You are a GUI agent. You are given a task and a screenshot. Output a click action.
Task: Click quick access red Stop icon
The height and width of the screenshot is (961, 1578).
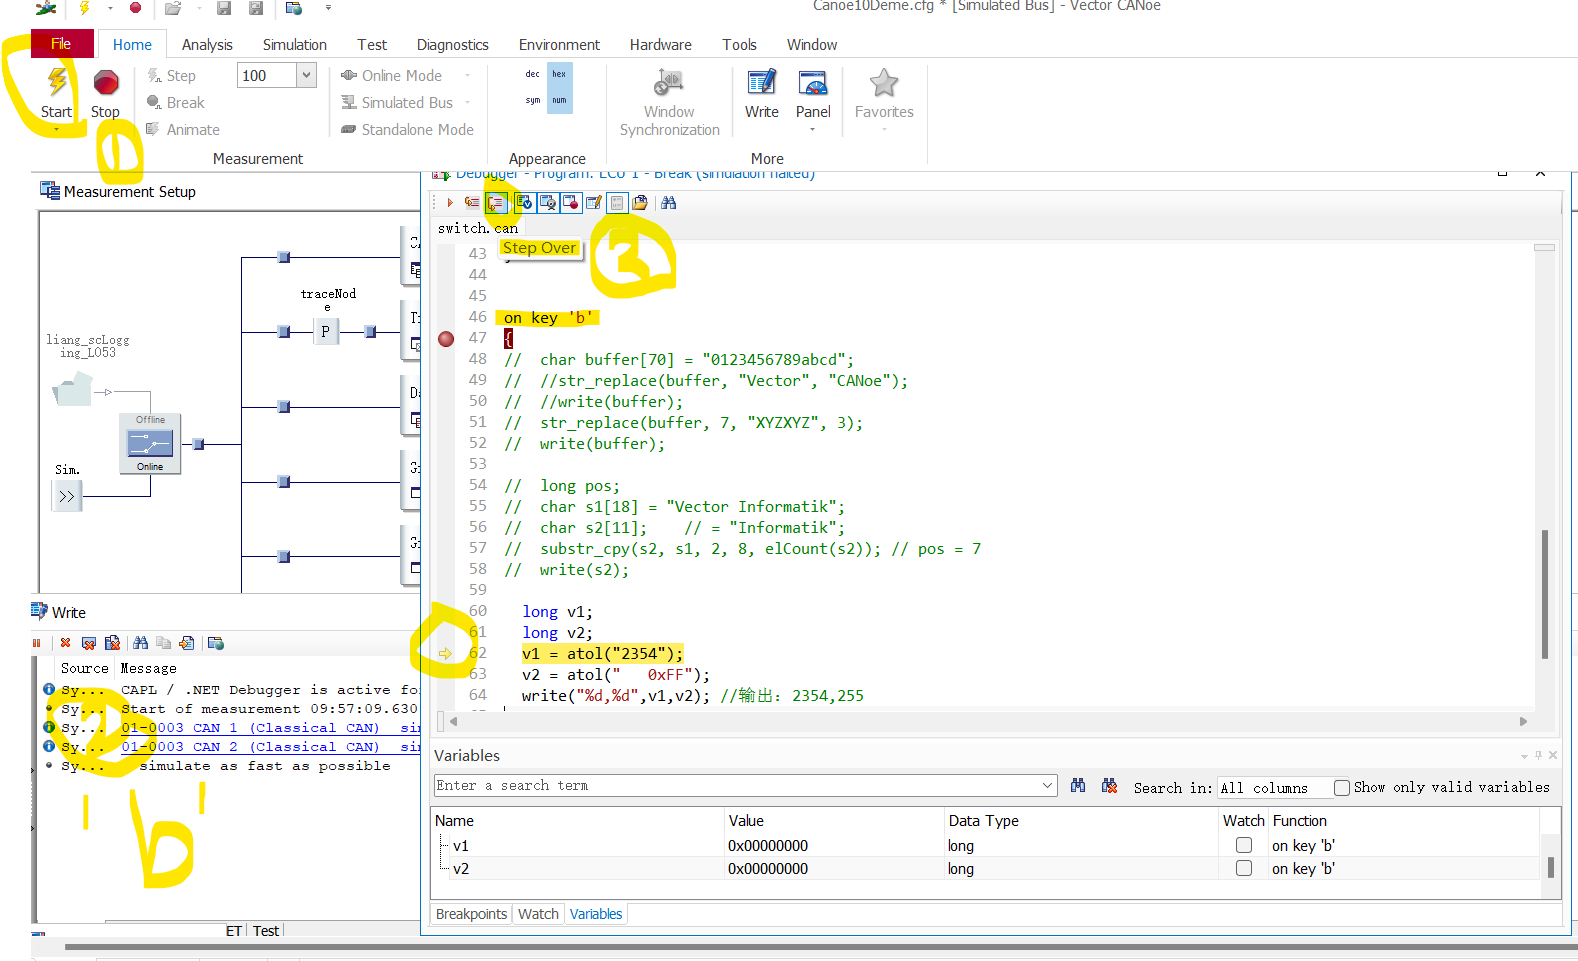[135, 8]
